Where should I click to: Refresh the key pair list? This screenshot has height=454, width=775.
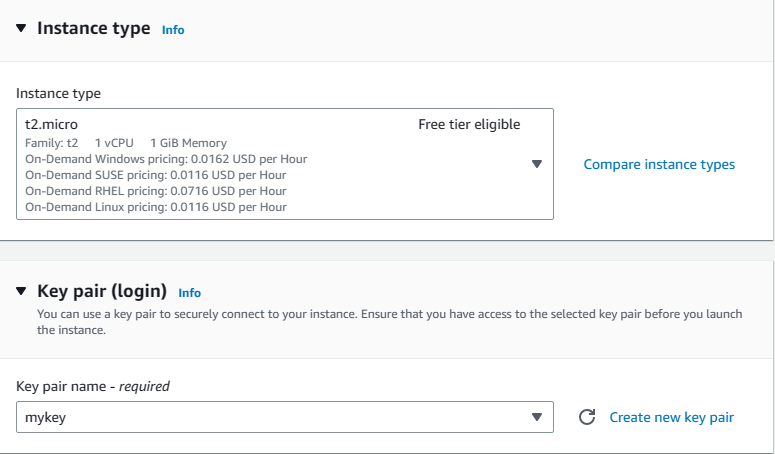point(587,417)
